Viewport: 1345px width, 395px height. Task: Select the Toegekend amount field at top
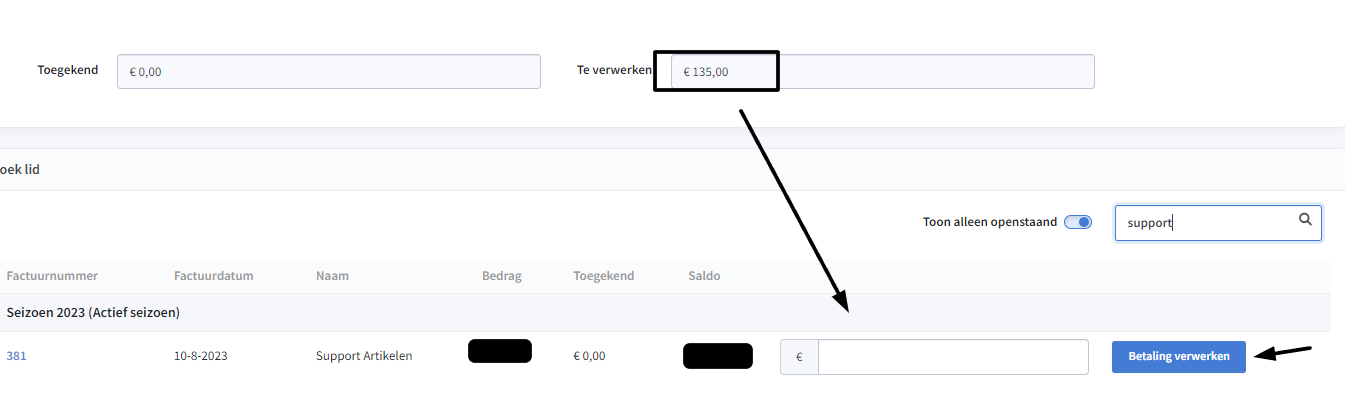(x=329, y=71)
